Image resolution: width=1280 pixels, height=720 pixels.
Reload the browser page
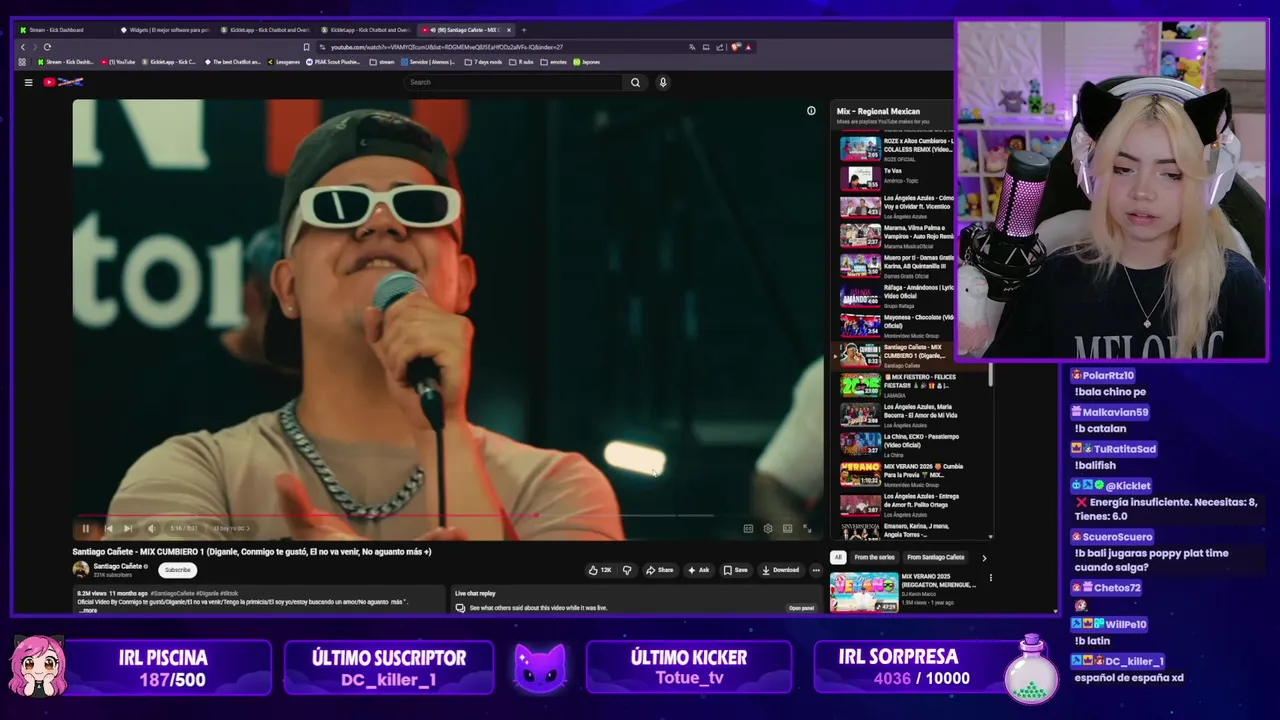pos(47,47)
